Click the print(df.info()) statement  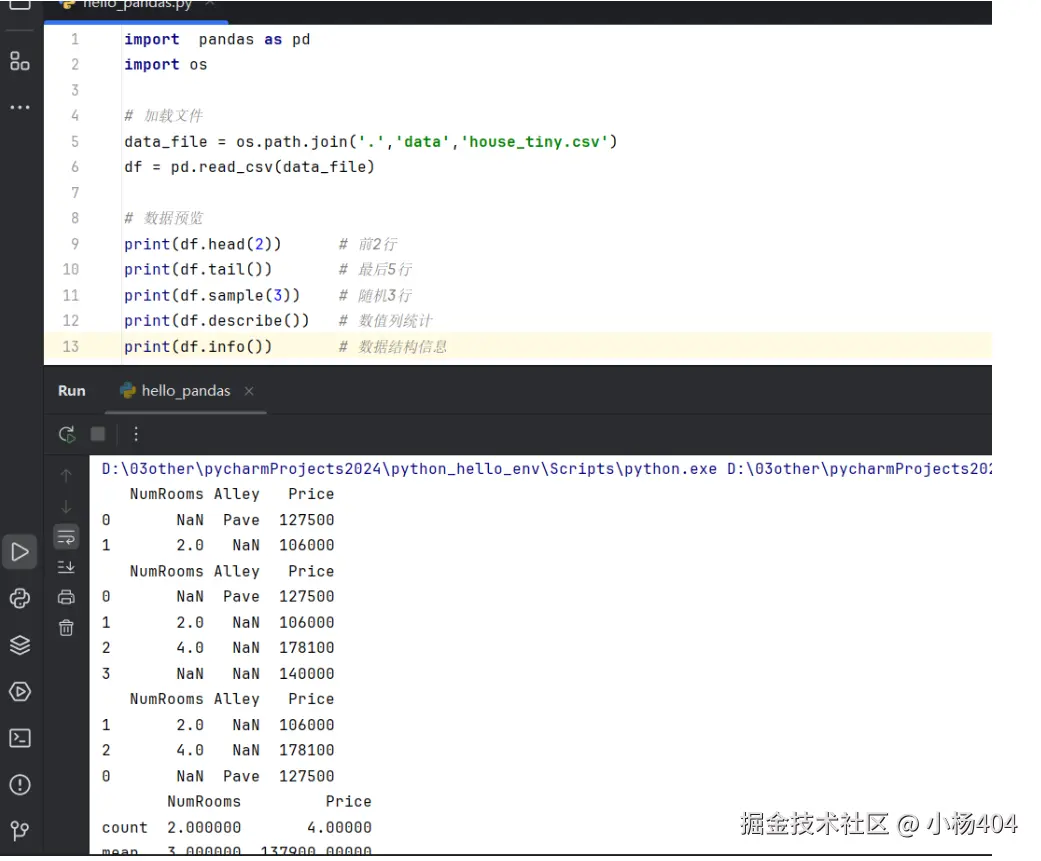198,347
